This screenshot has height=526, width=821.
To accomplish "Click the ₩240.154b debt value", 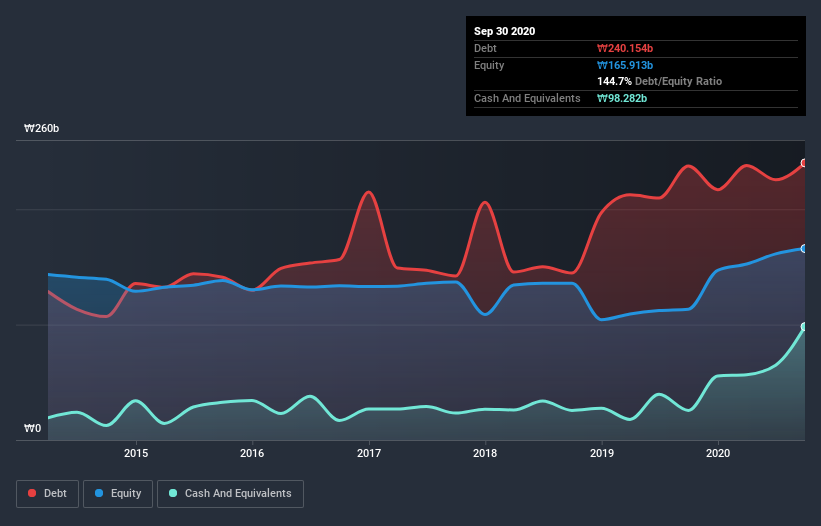I will pyautogui.click(x=625, y=49).
